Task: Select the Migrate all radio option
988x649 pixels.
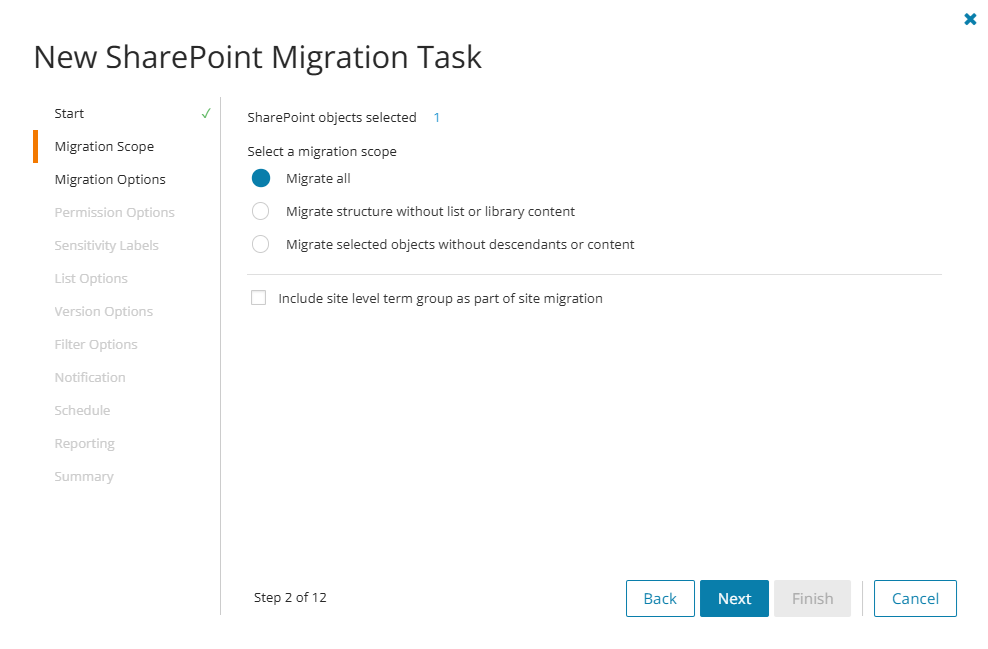Action: tap(261, 178)
